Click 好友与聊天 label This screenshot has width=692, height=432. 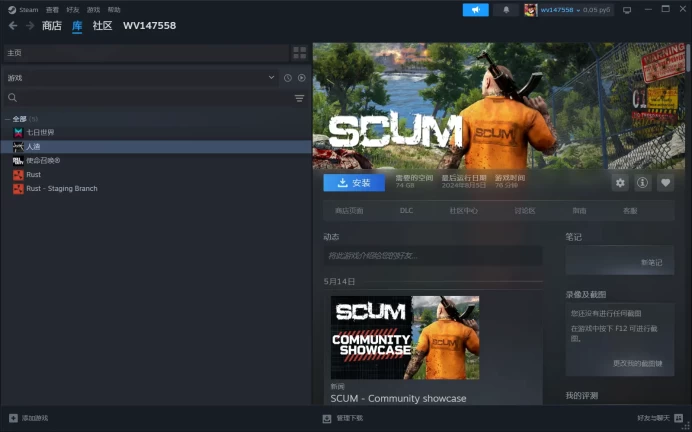click(x=653, y=418)
